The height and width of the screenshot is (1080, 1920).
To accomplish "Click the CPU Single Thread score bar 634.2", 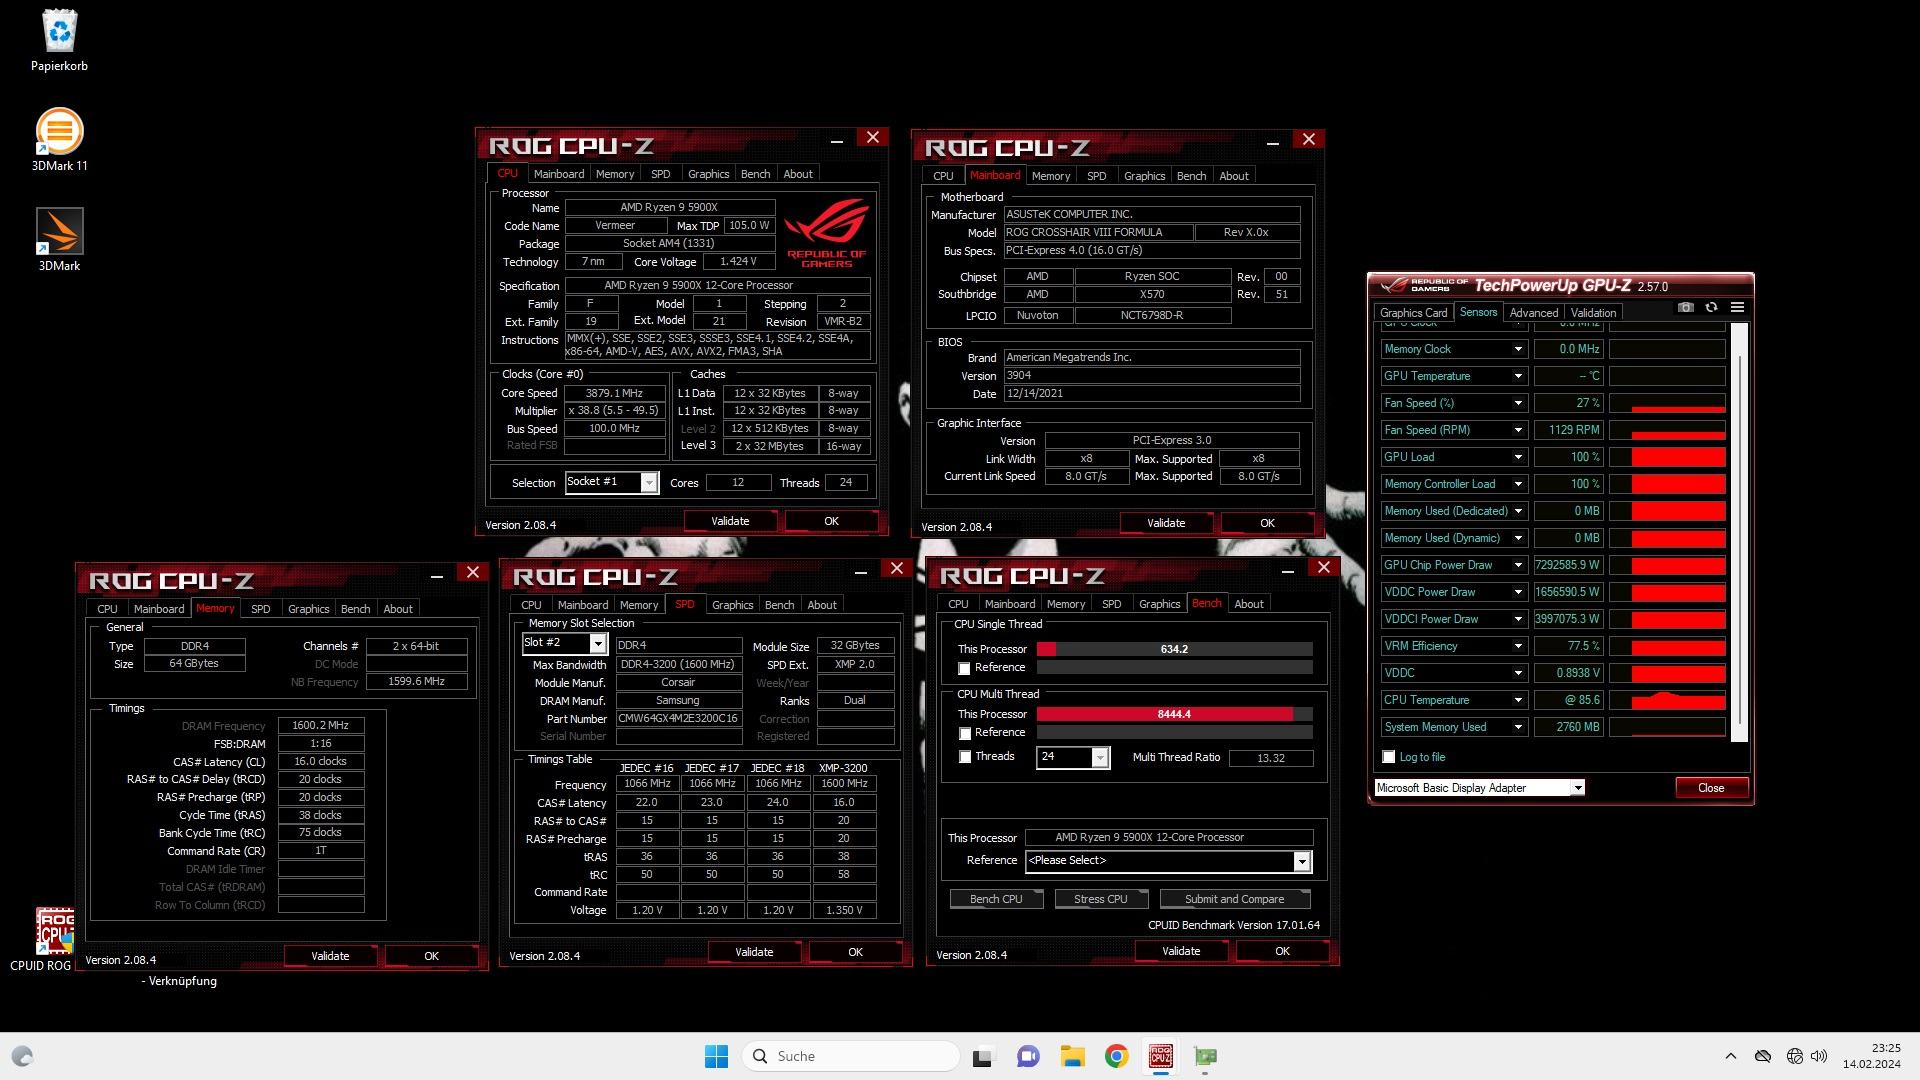I will tap(1174, 649).
